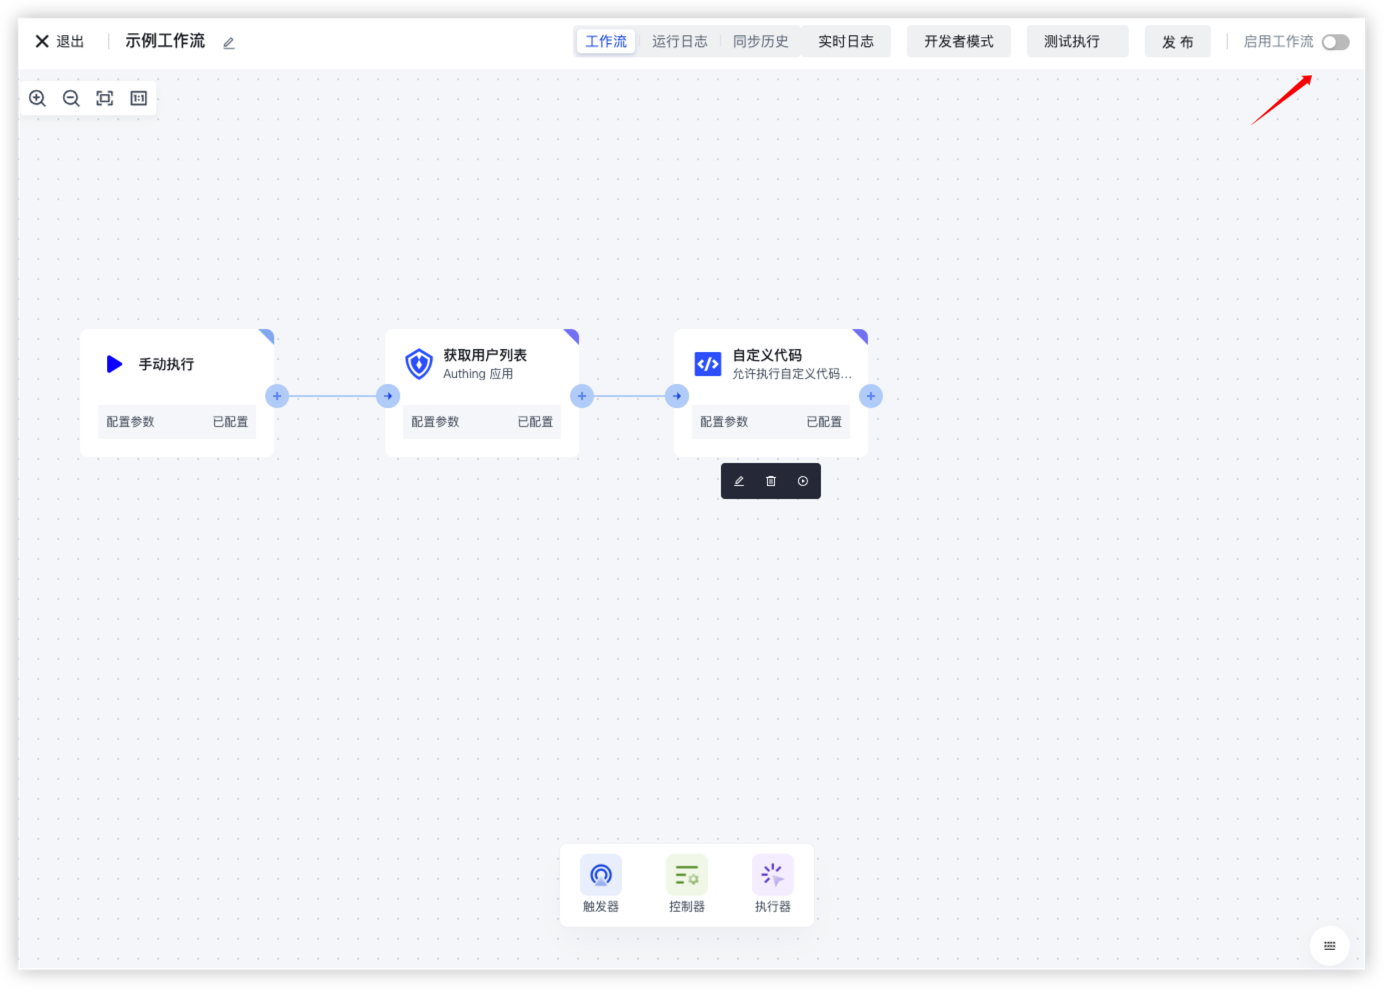Click the fit-to-screen canvas icon
Screen dimensions: 1384x988
(x=105, y=98)
